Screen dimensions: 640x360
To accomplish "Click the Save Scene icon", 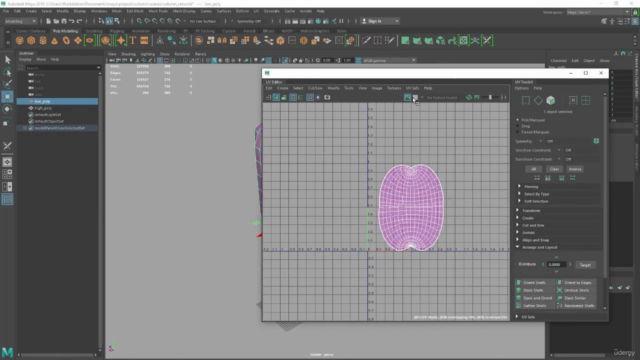I will tap(64, 21).
